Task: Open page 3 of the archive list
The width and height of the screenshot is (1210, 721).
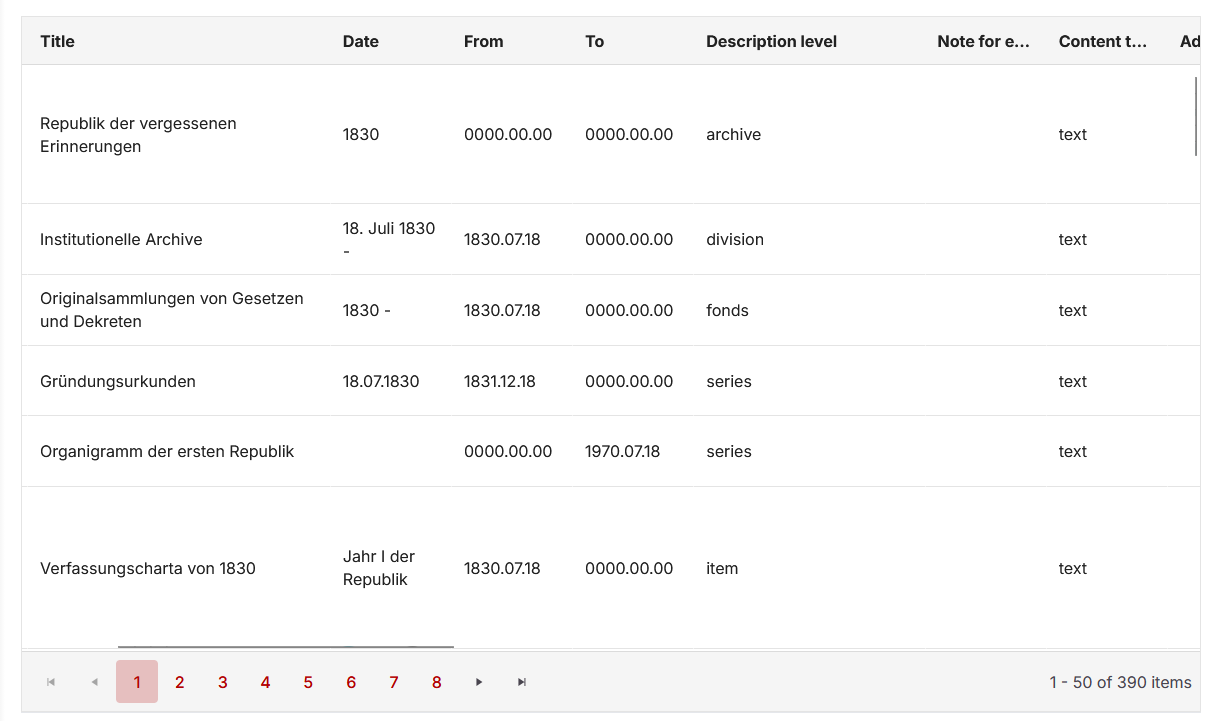Action: (222, 682)
